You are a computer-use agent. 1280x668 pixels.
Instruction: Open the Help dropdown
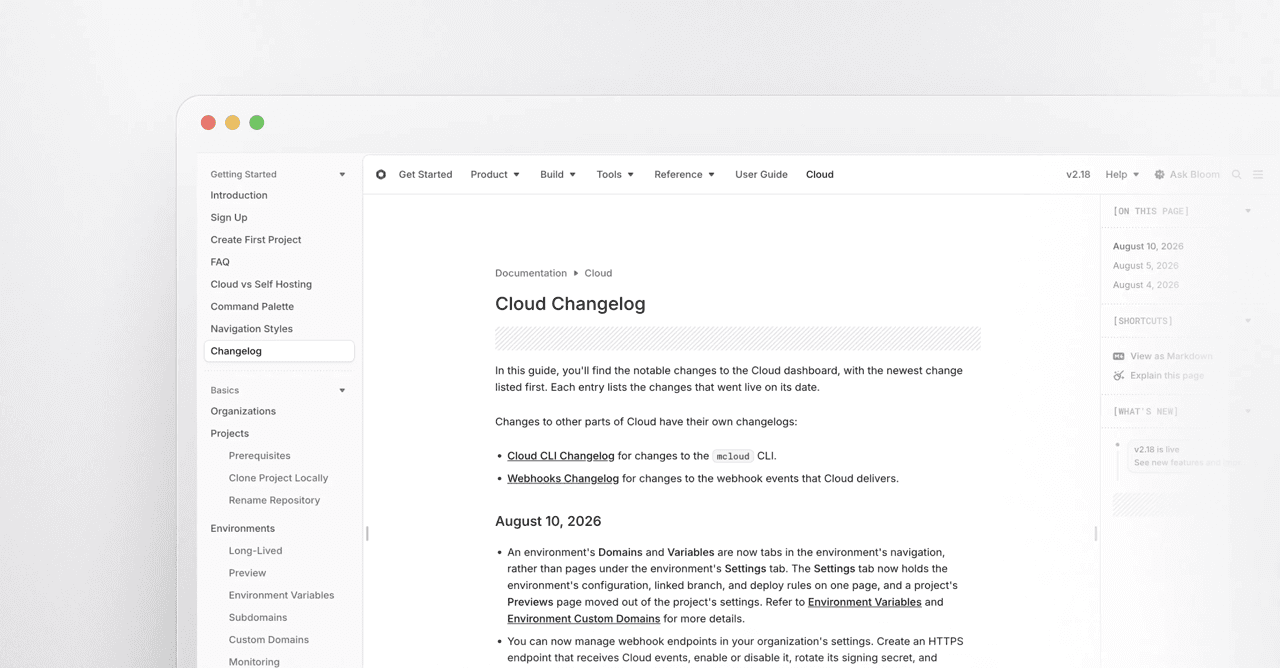pos(1122,174)
